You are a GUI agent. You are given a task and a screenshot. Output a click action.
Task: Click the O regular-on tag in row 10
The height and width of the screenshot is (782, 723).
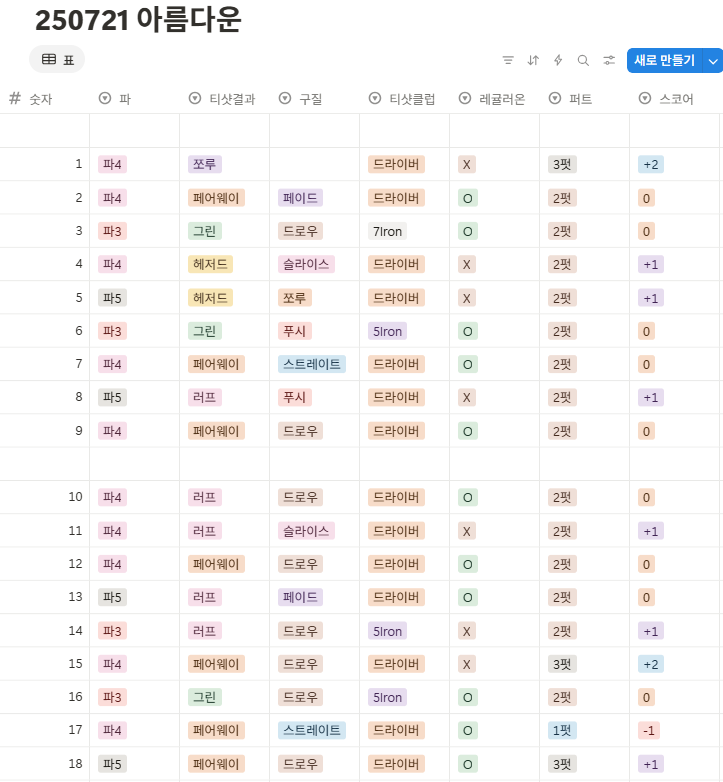point(468,497)
